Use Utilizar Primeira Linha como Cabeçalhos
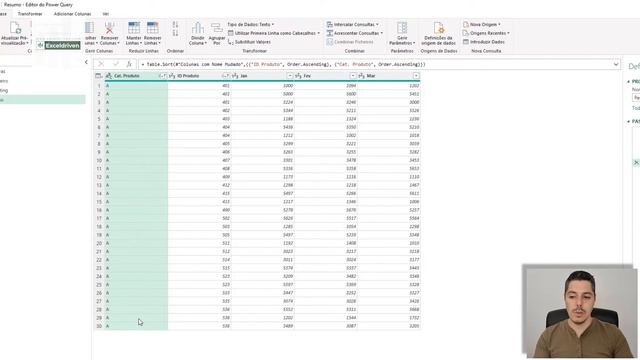 pyautogui.click(x=273, y=33)
